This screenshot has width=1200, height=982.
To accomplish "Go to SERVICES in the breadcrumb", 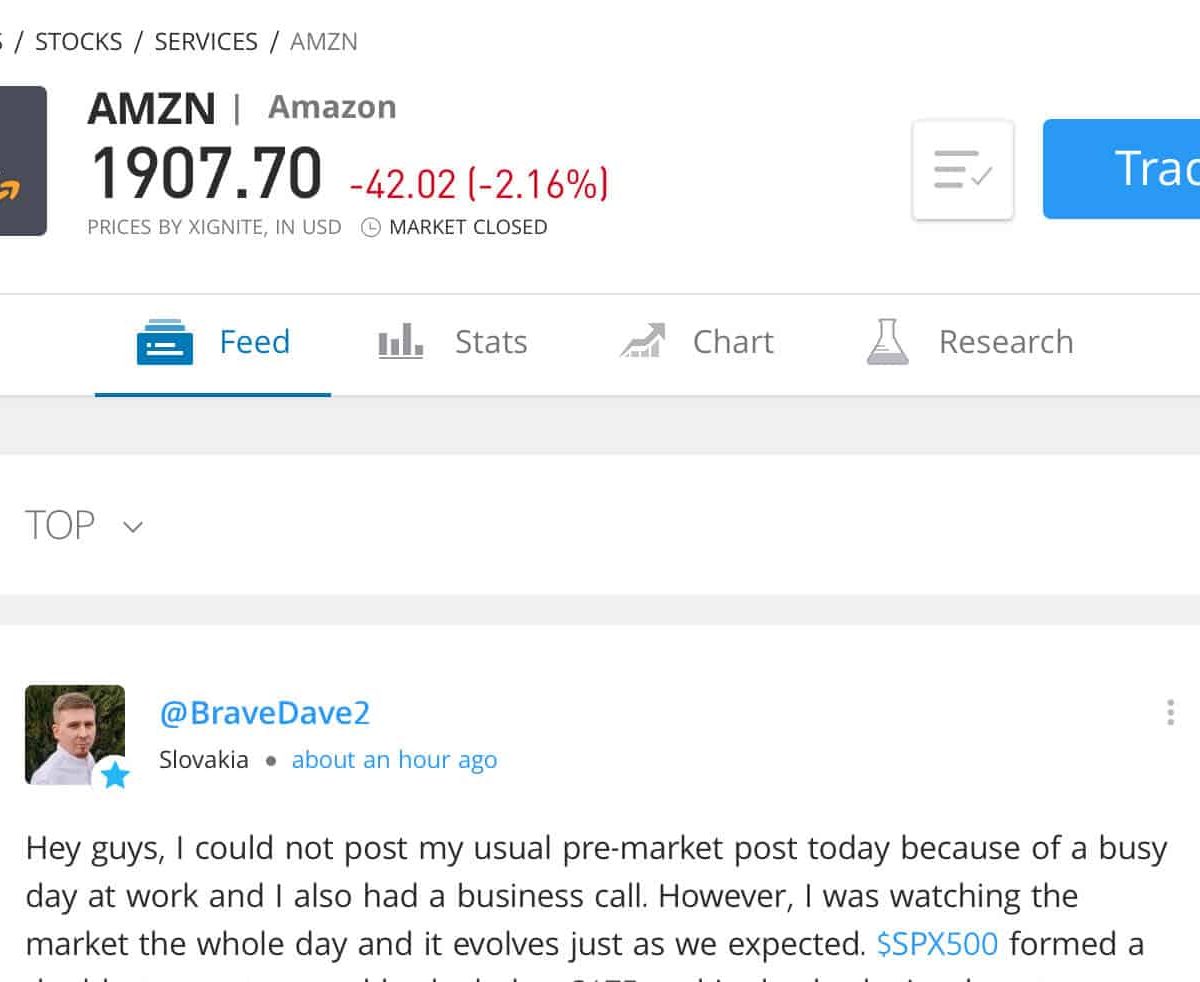I will [x=206, y=42].
